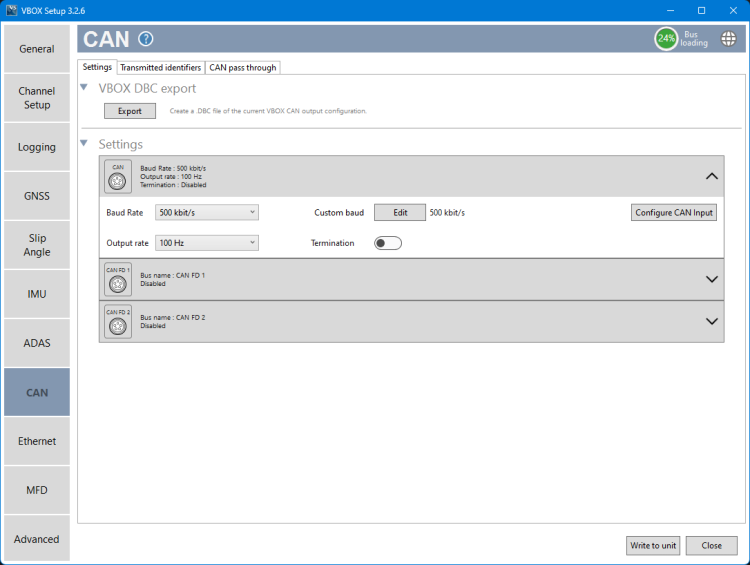The image size is (750, 565).
Task: Click the globe language icon
Action: click(x=728, y=39)
